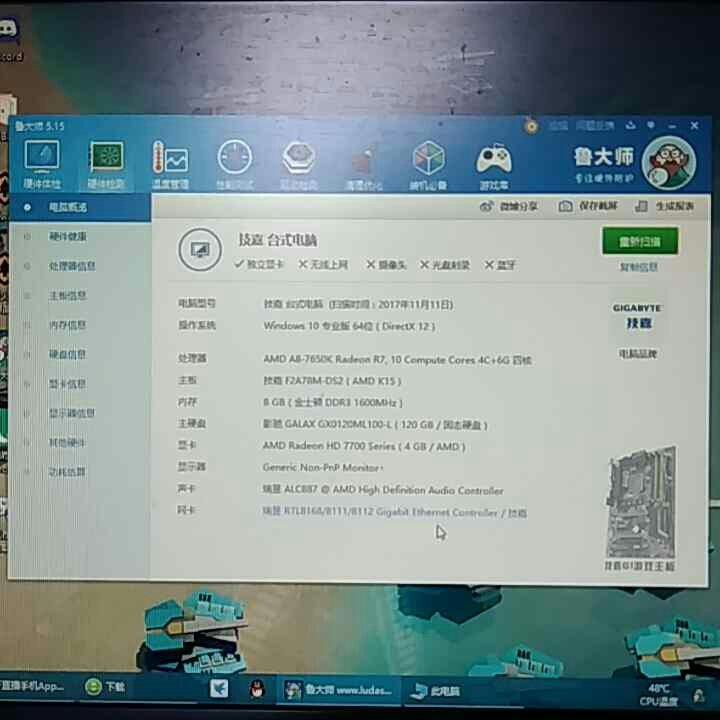Click the 鲁大师 cartoon avatar
The image size is (720, 720).
669,163
